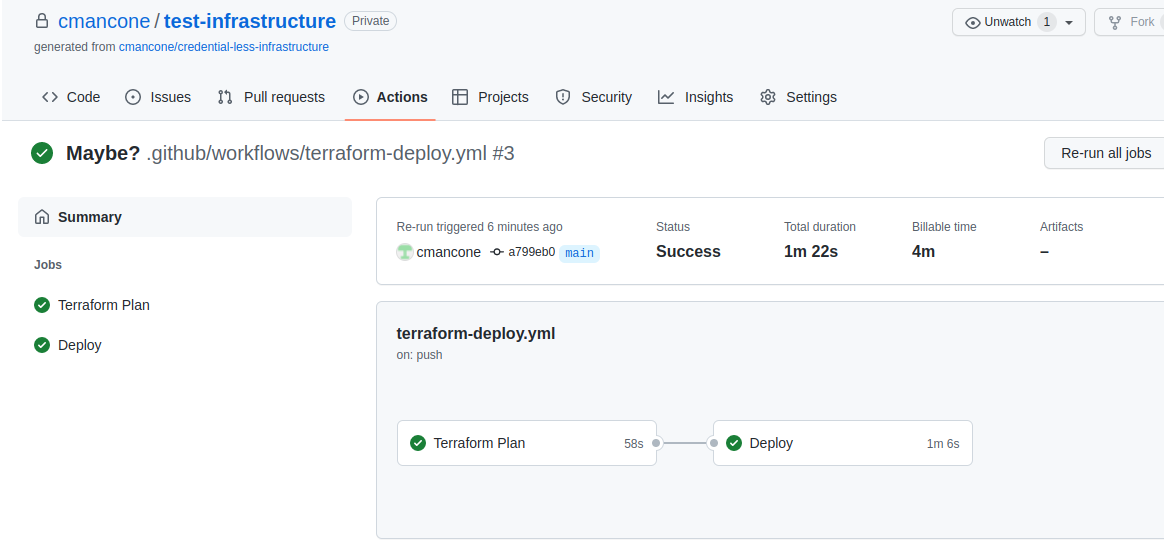This screenshot has width=1164, height=542.
Task: Click the 58s duration in Terraform Plan box
Action: click(633, 444)
